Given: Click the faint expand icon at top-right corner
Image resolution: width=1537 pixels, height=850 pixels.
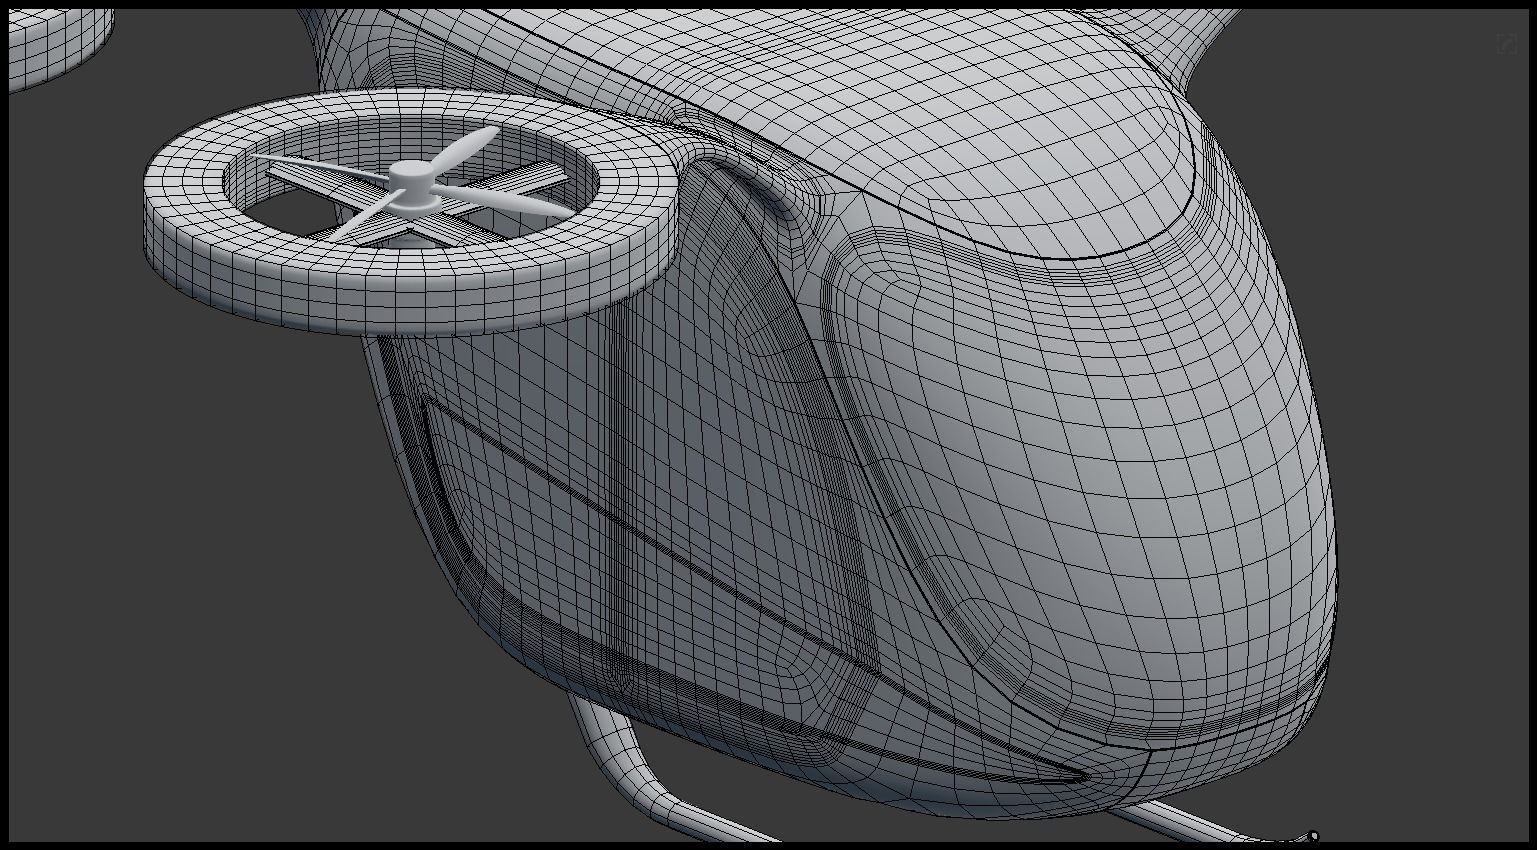Looking at the screenshot, I should (x=1506, y=44).
